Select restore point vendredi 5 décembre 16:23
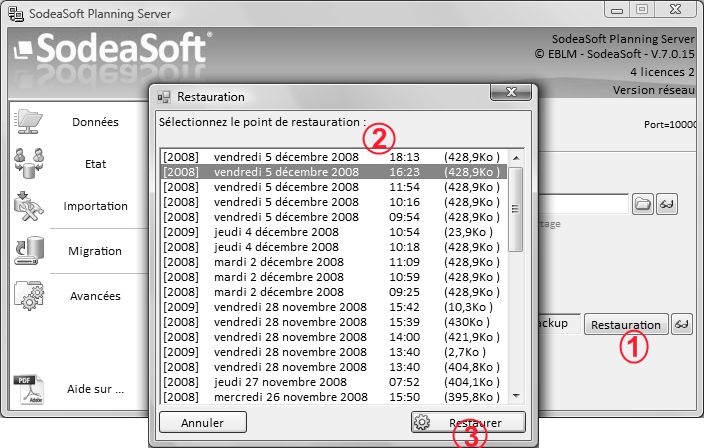The image size is (704, 448). 334,172
